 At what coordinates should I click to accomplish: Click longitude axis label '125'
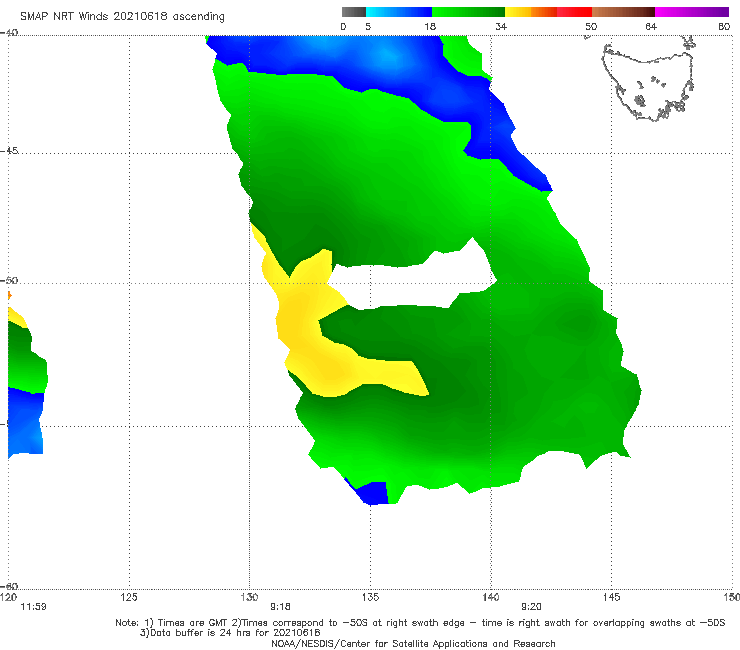tap(129, 597)
